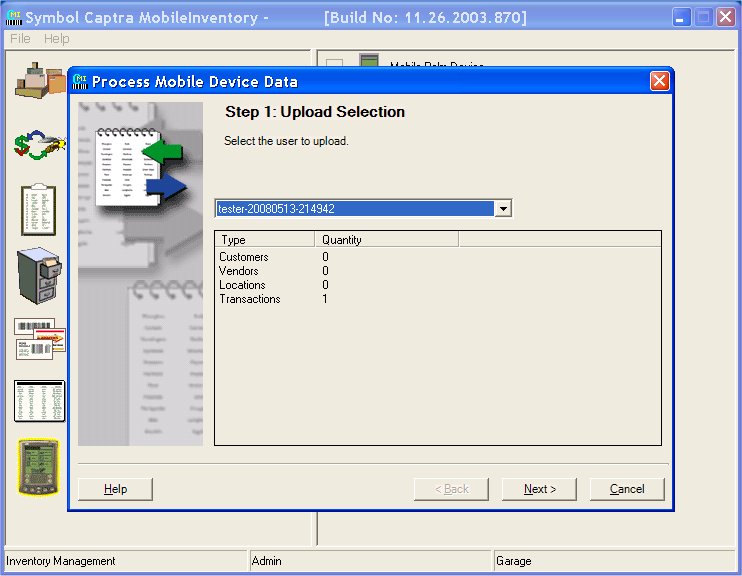Close the Process Mobile Device Data dialog
Screen dimensions: 742x576
(660, 81)
